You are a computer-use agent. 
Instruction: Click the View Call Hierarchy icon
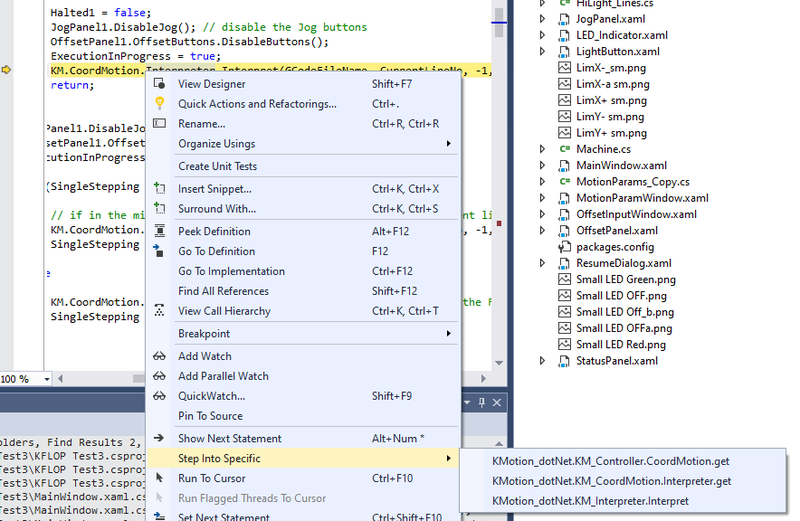click(x=159, y=311)
